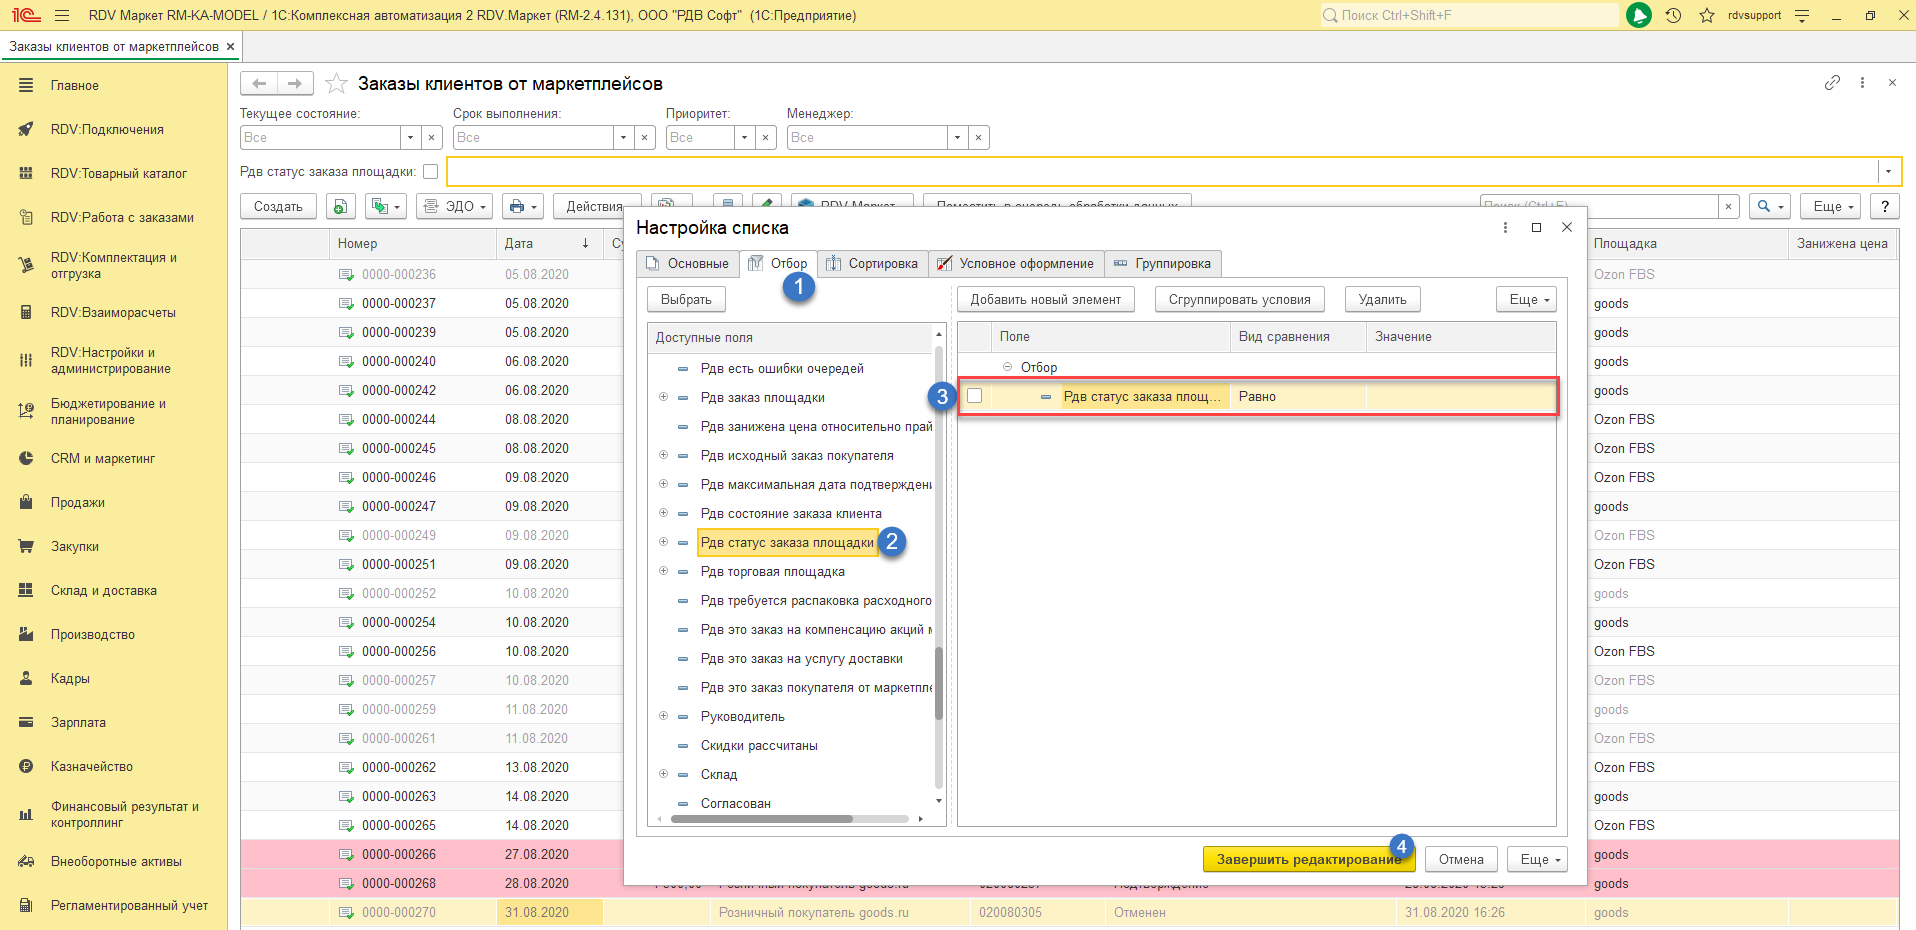Open RDV:Товарный каталог in sidebar

118,173
